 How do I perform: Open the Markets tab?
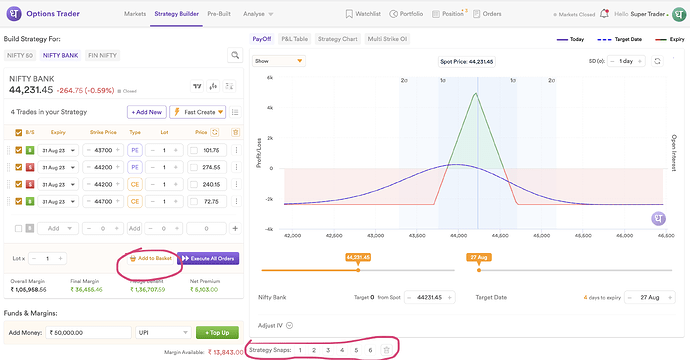point(135,14)
